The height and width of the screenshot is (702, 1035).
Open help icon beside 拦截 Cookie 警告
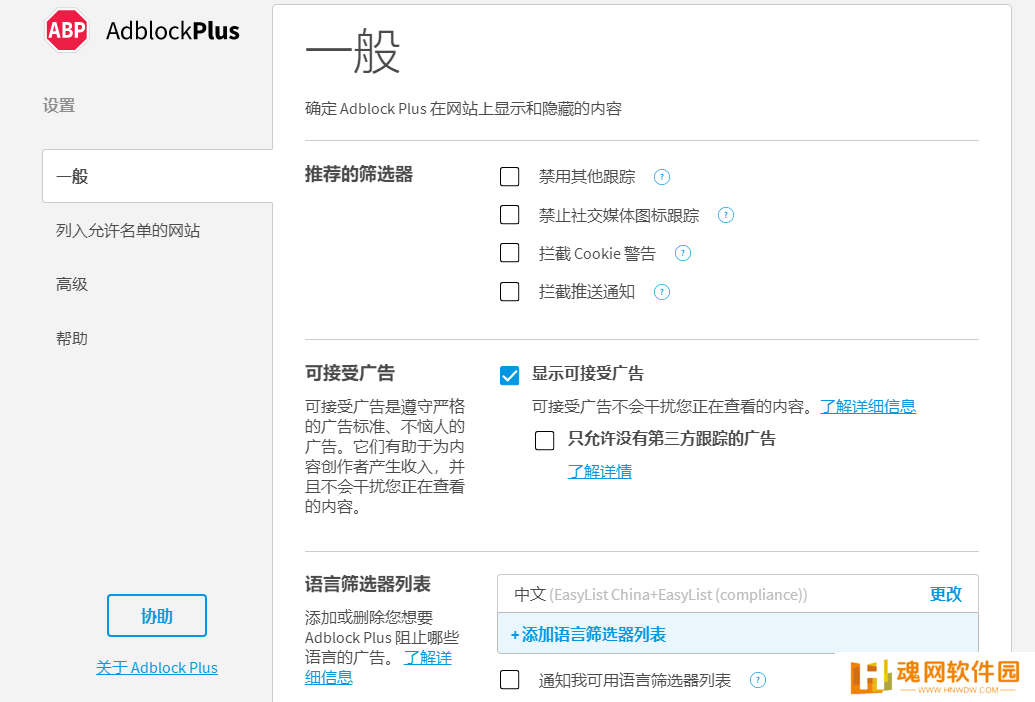[x=683, y=253]
